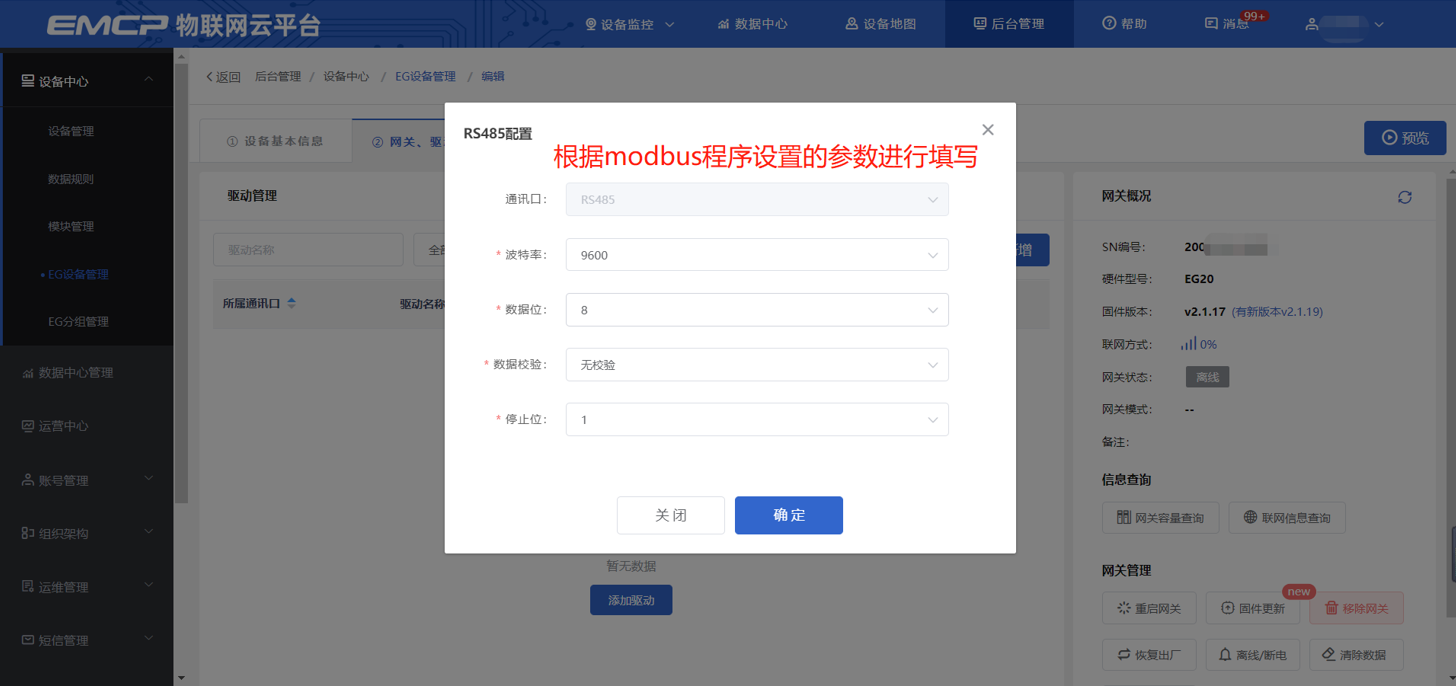Open the 波特率 dropdown showing 9600

click(x=757, y=255)
